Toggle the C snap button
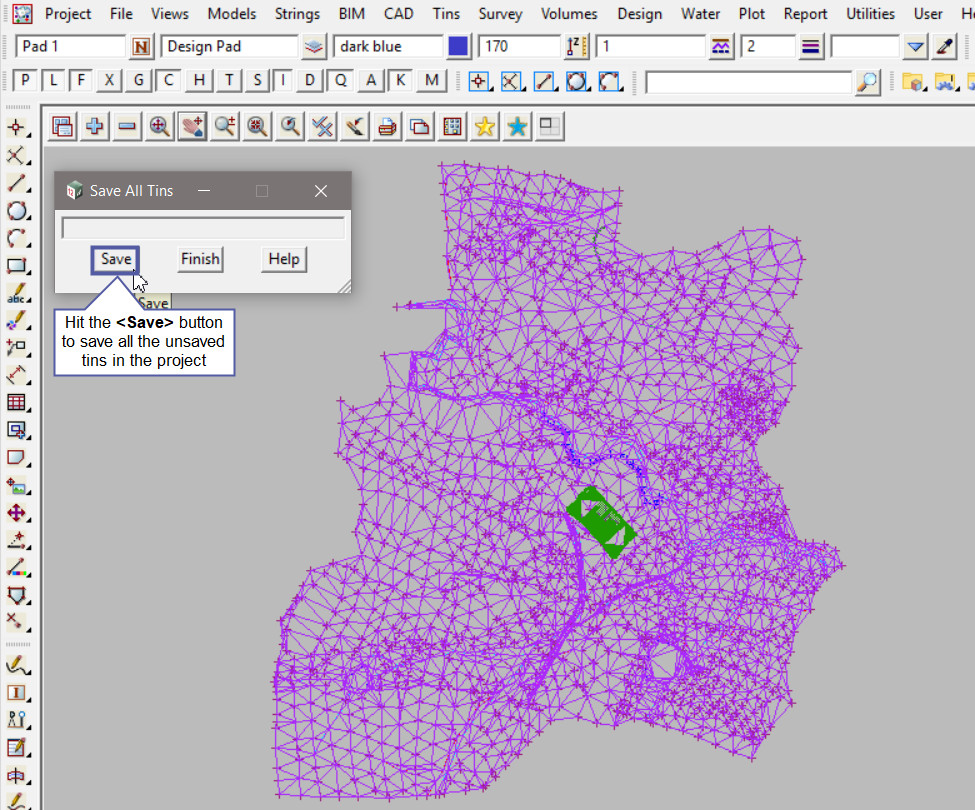Screen dimensions: 975x810 click(170, 81)
